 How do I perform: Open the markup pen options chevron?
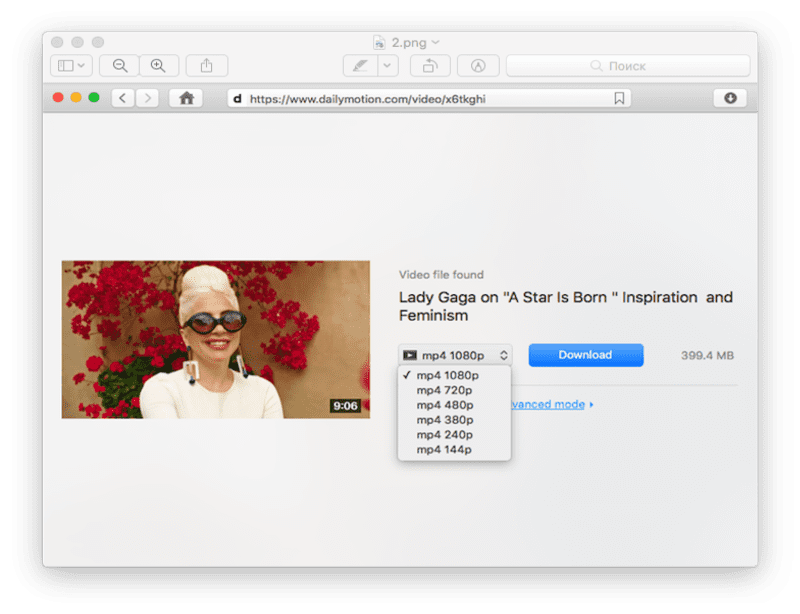[x=387, y=66]
